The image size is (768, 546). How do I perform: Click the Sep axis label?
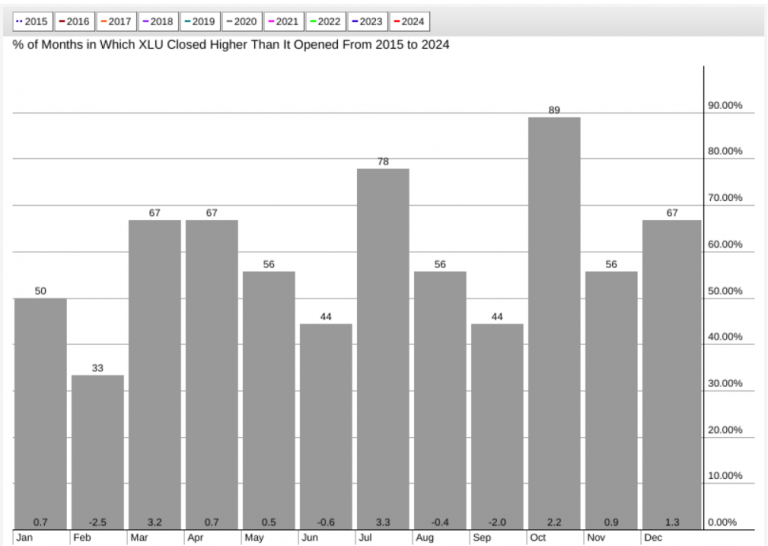coord(482,538)
